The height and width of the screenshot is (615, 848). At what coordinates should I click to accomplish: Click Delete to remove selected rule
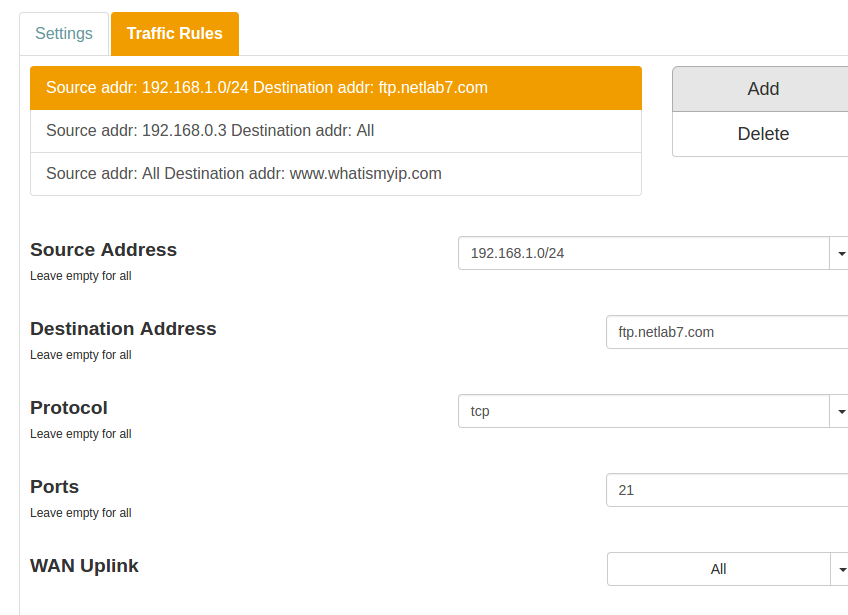coord(762,134)
